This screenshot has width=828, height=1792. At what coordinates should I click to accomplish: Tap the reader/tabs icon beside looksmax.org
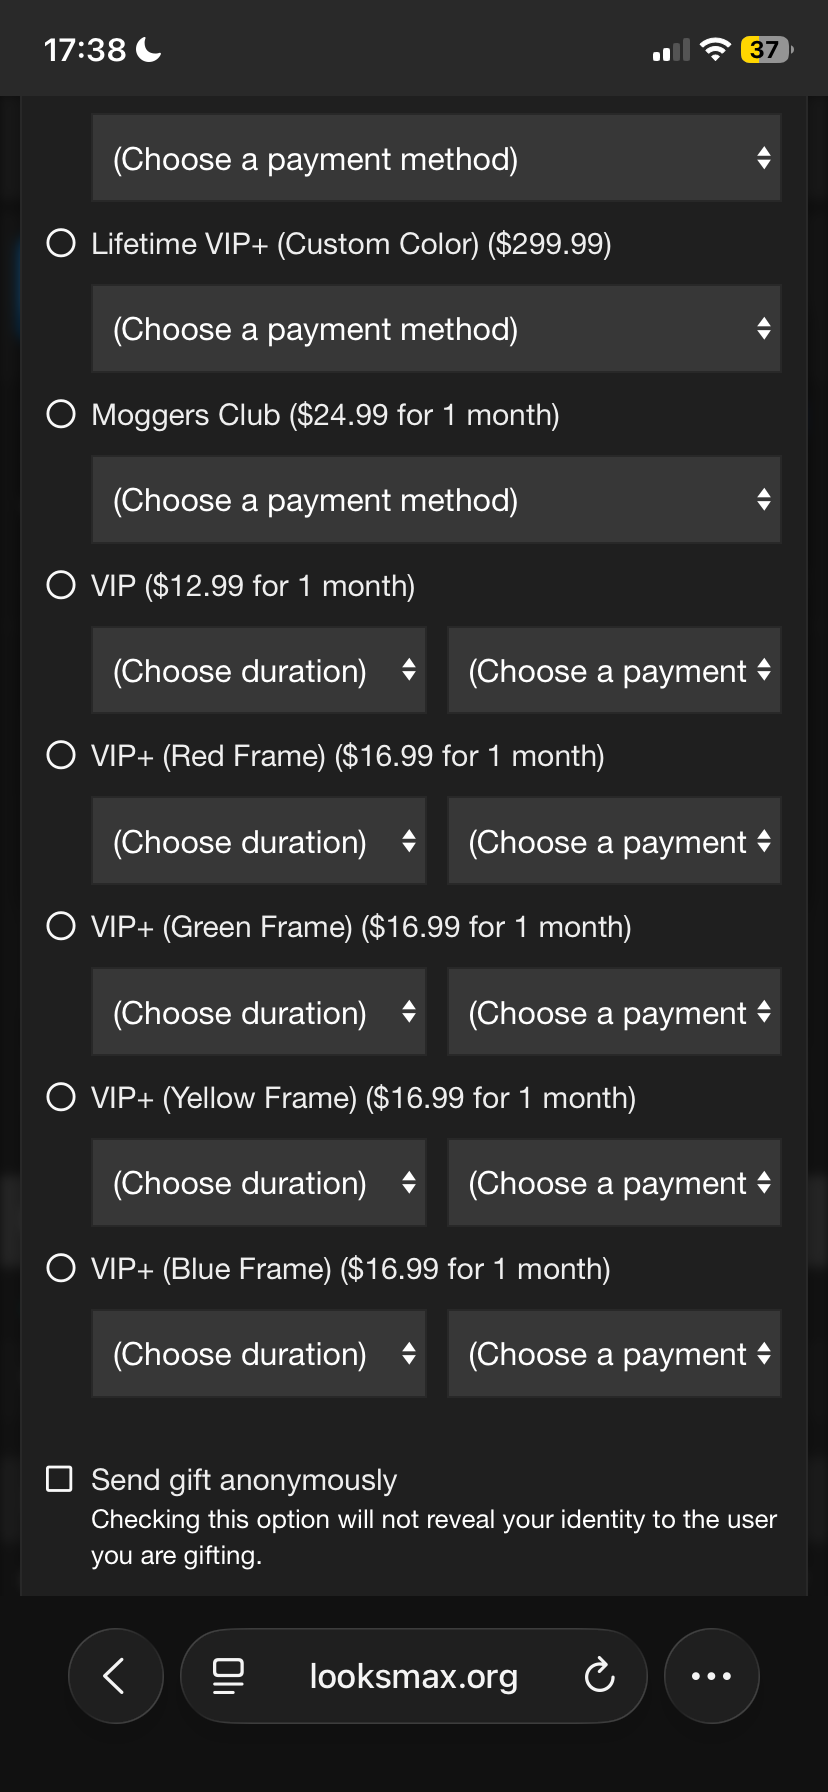(x=229, y=1676)
